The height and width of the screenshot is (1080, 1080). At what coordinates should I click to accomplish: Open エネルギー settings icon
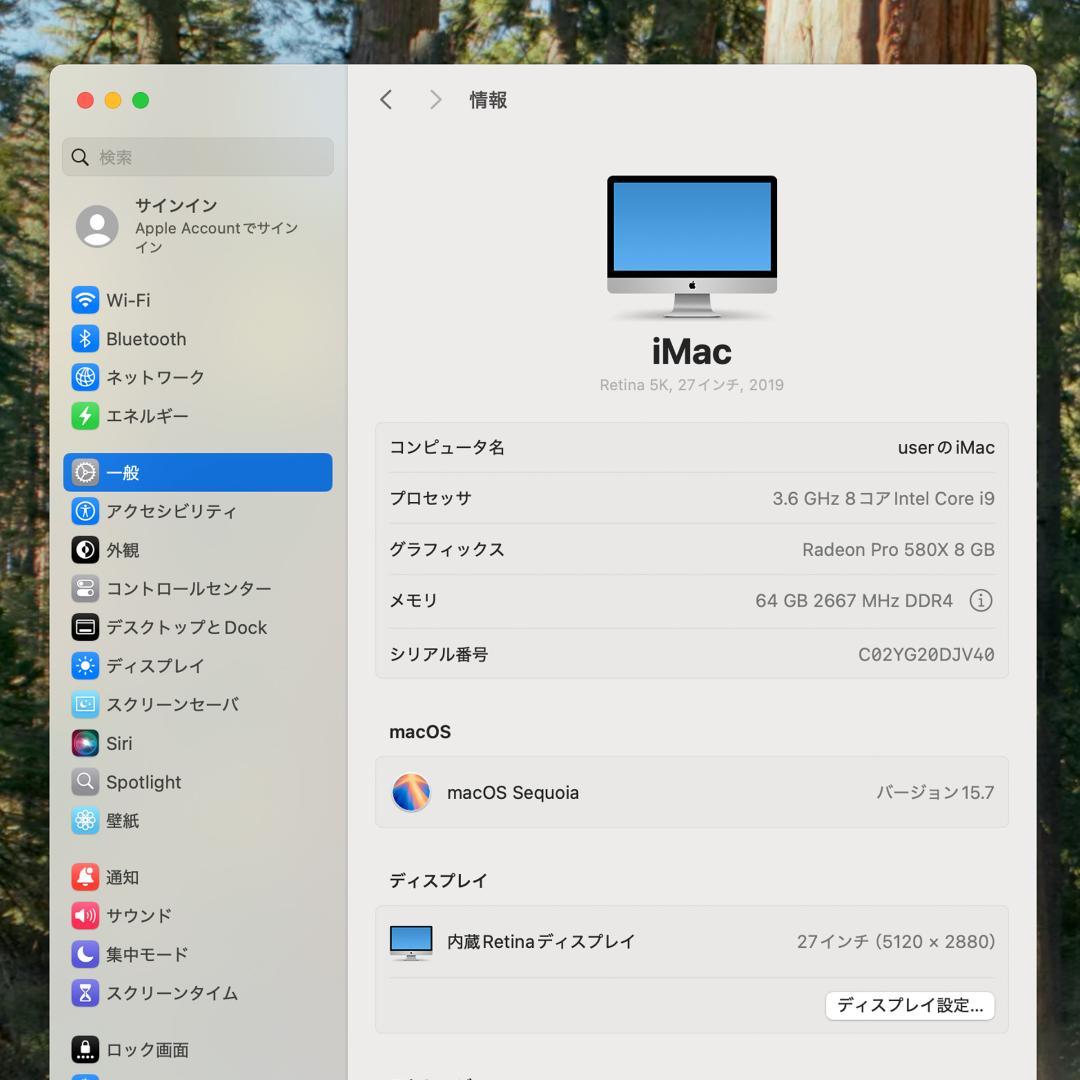click(x=85, y=416)
